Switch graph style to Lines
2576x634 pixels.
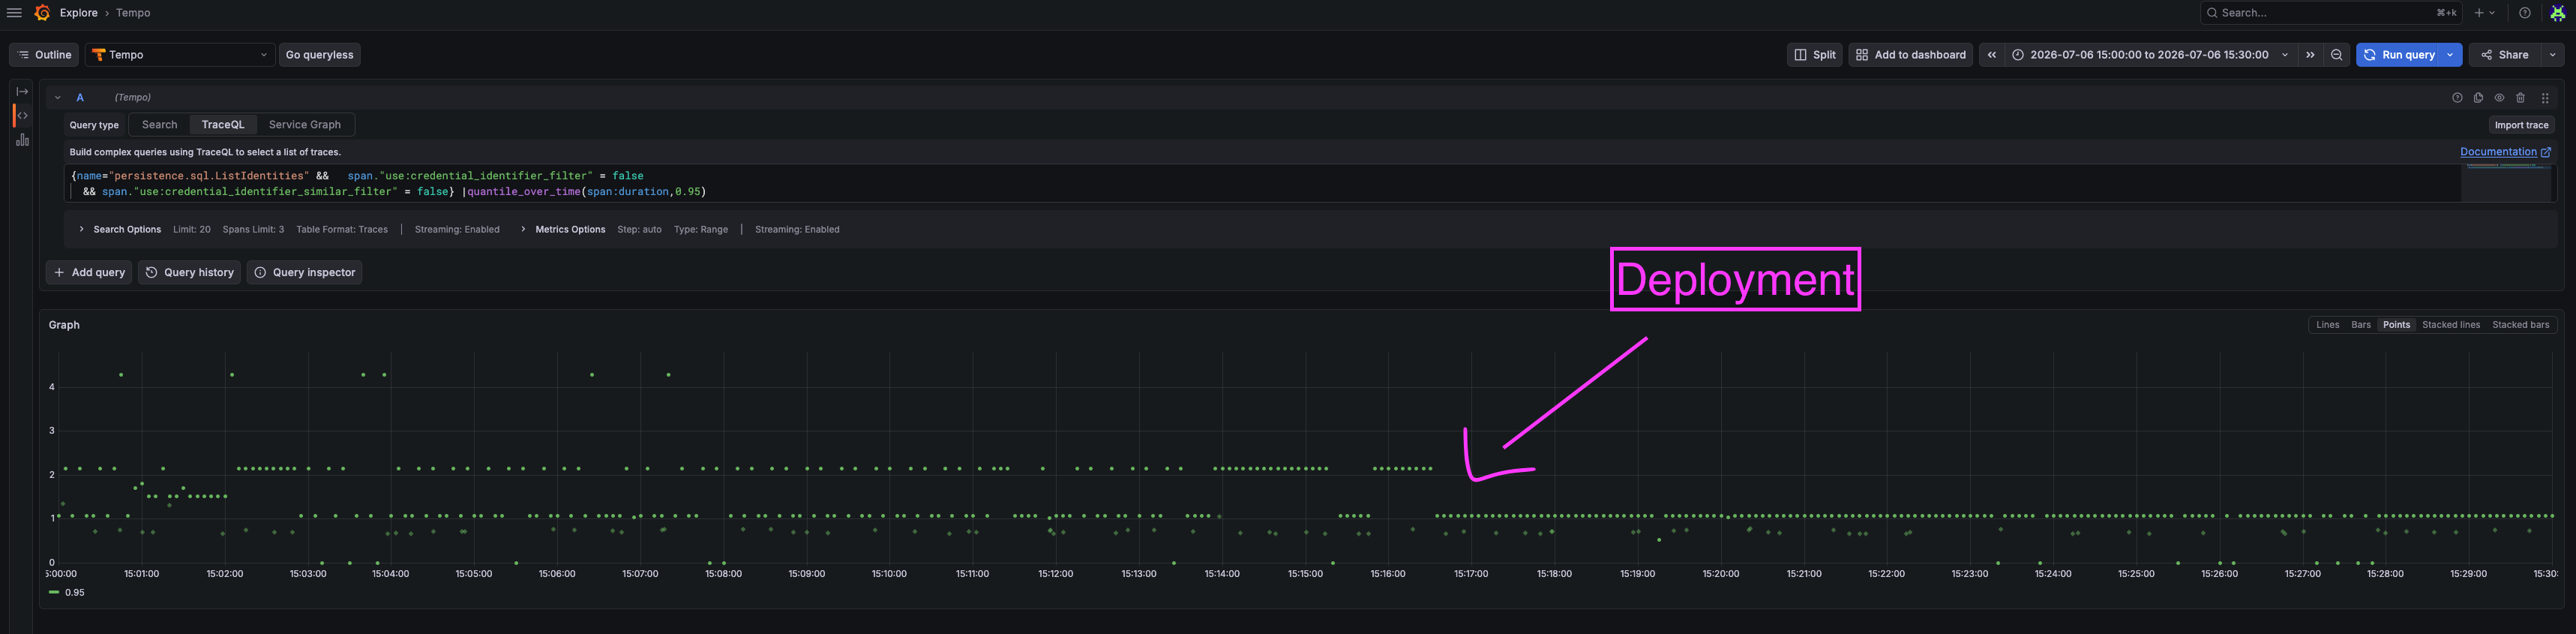pos(2327,325)
